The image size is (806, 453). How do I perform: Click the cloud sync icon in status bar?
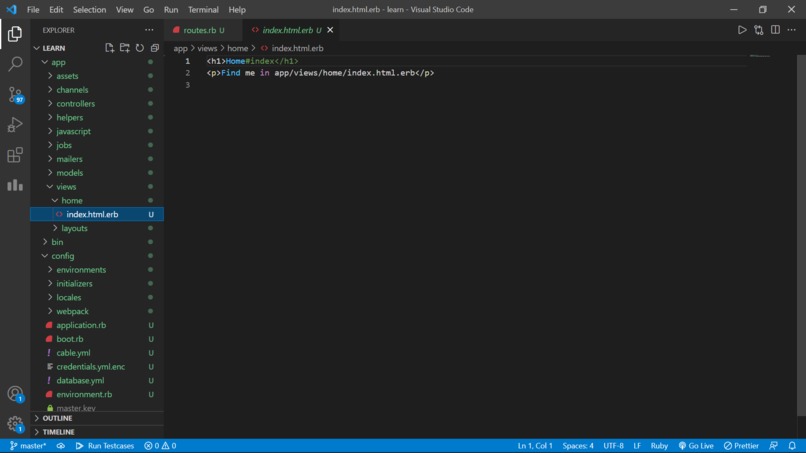click(61, 446)
